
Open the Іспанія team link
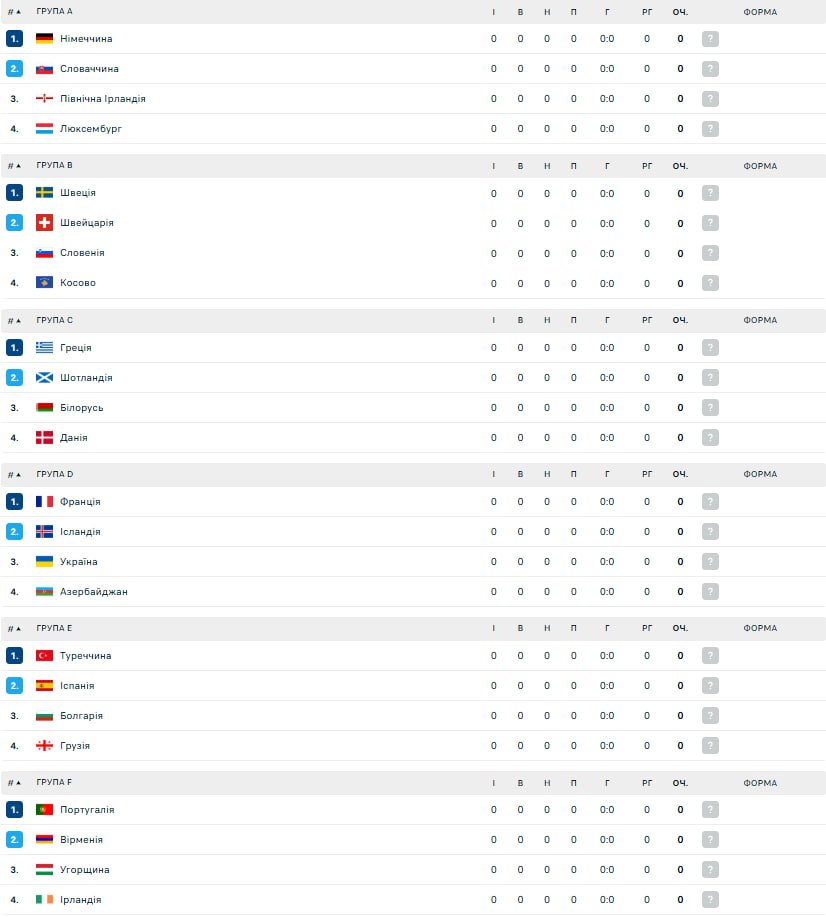tap(77, 686)
